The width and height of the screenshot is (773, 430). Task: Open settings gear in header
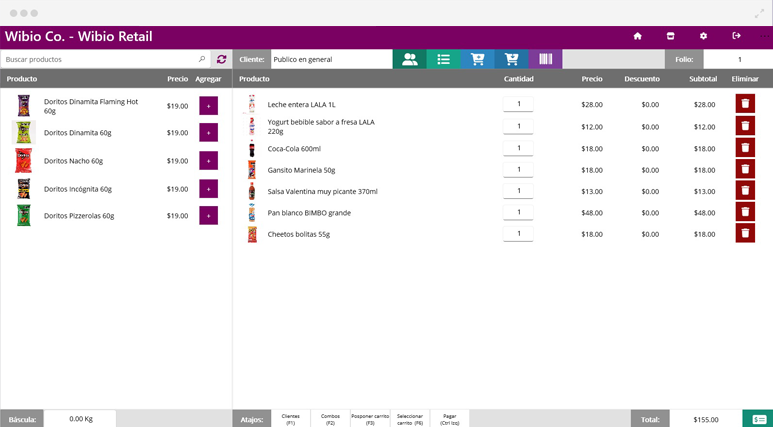coord(703,36)
